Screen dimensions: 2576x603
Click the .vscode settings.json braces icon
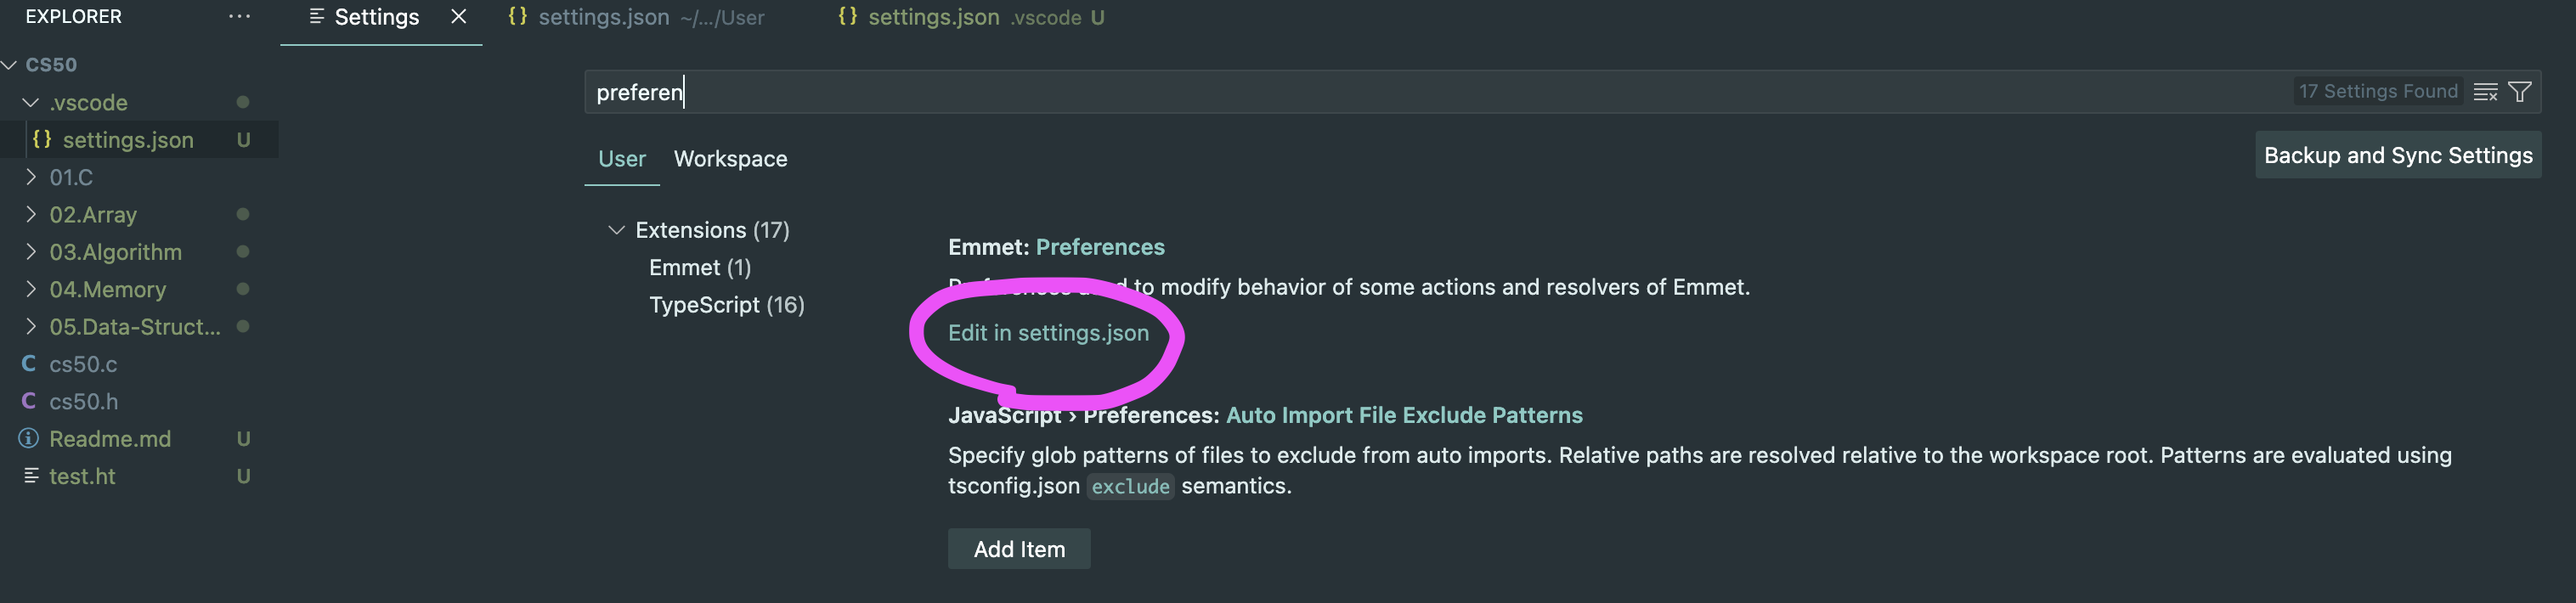[42, 139]
